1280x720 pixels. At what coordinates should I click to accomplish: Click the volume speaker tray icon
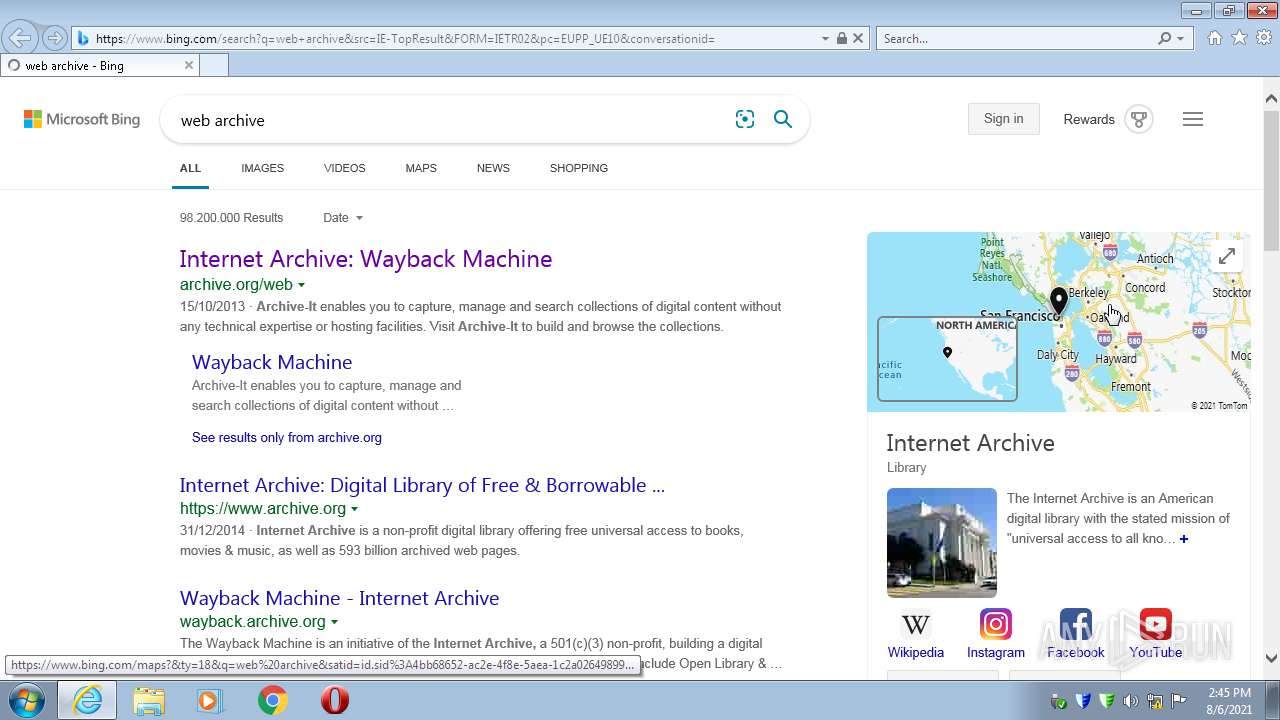click(1131, 701)
